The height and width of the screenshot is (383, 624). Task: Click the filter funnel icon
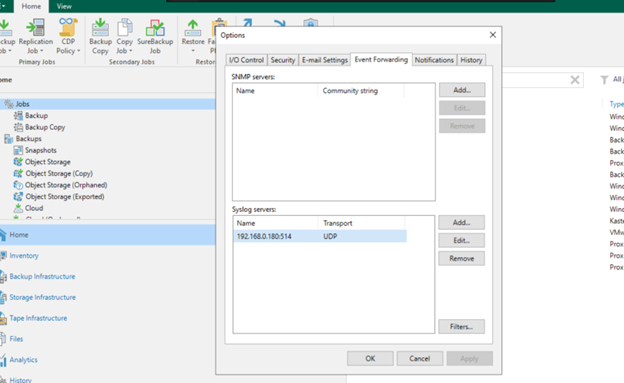[x=604, y=80]
